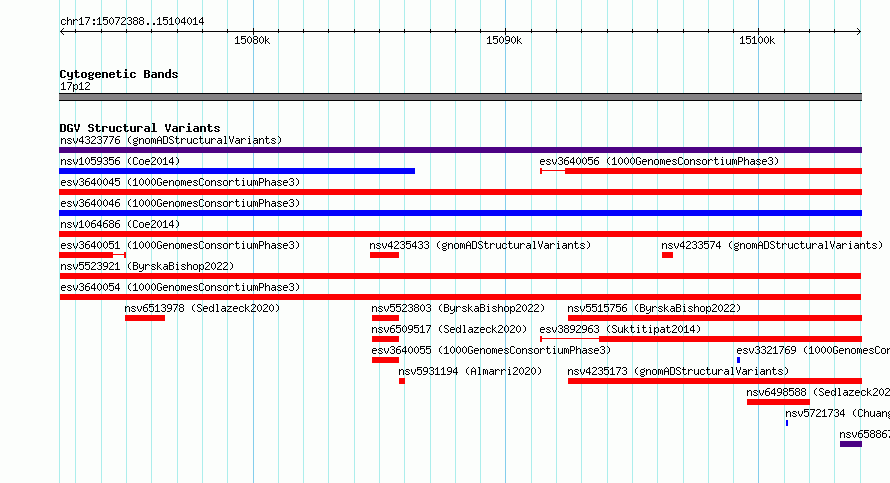This screenshot has height=483, width=890.
Task: Open the esv3640055 variant label
Action: [491, 350]
